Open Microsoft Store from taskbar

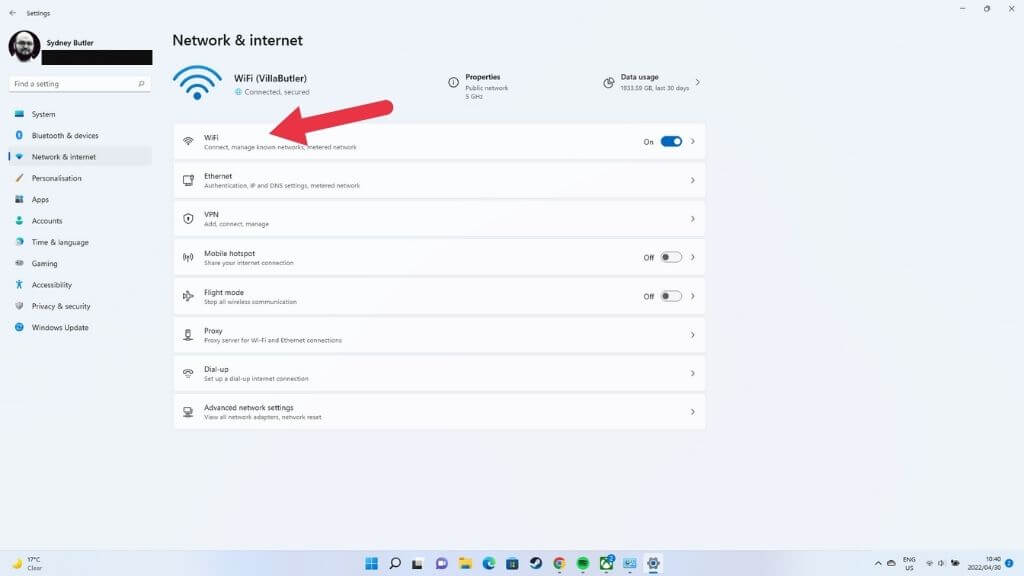point(512,563)
